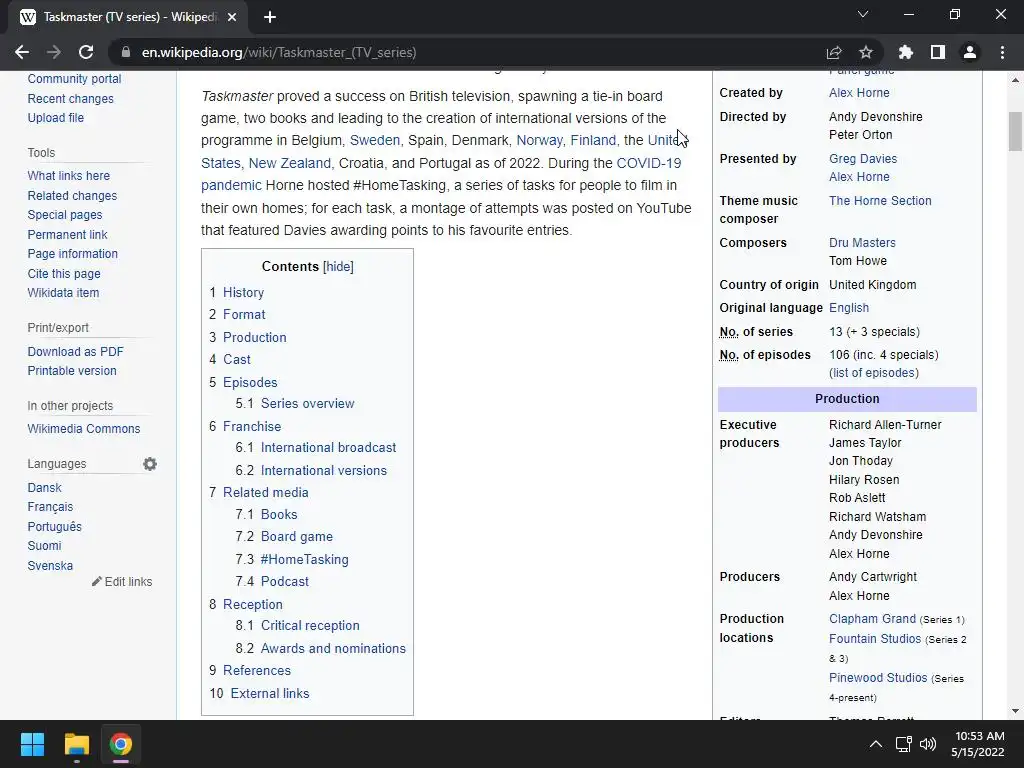The width and height of the screenshot is (1024, 768).
Task: Go to Episodes section in Contents
Action: pos(249,383)
